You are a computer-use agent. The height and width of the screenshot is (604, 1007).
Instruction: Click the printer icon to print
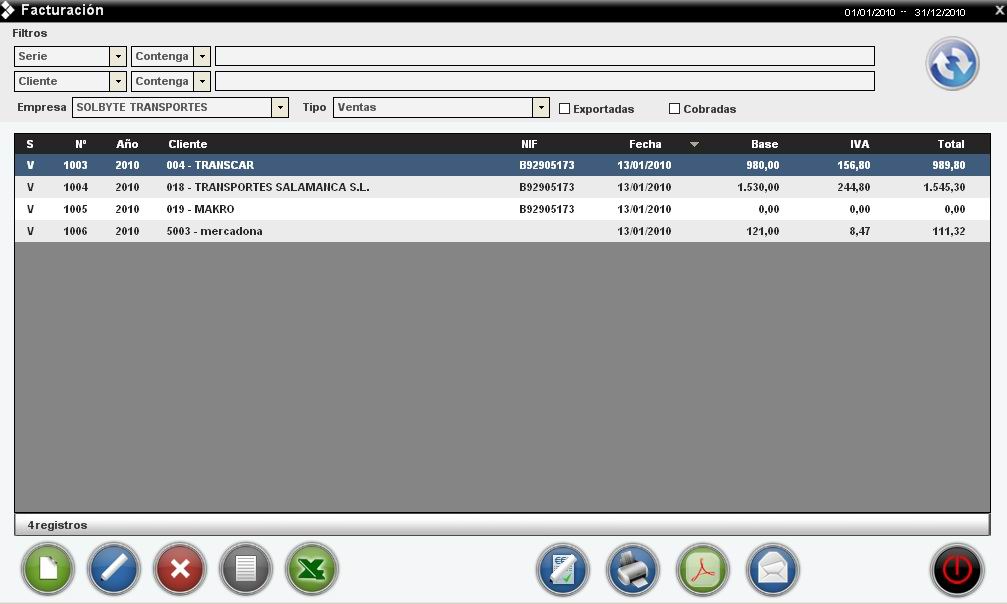pos(633,569)
